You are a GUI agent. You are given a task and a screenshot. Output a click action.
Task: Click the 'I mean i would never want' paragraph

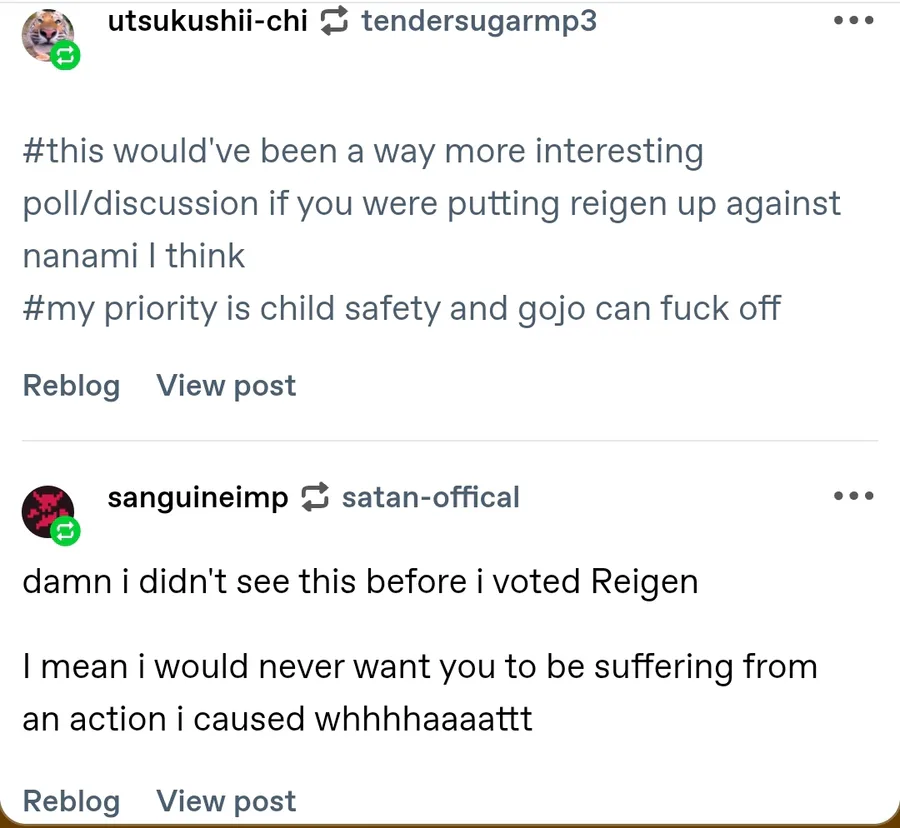pos(420,693)
